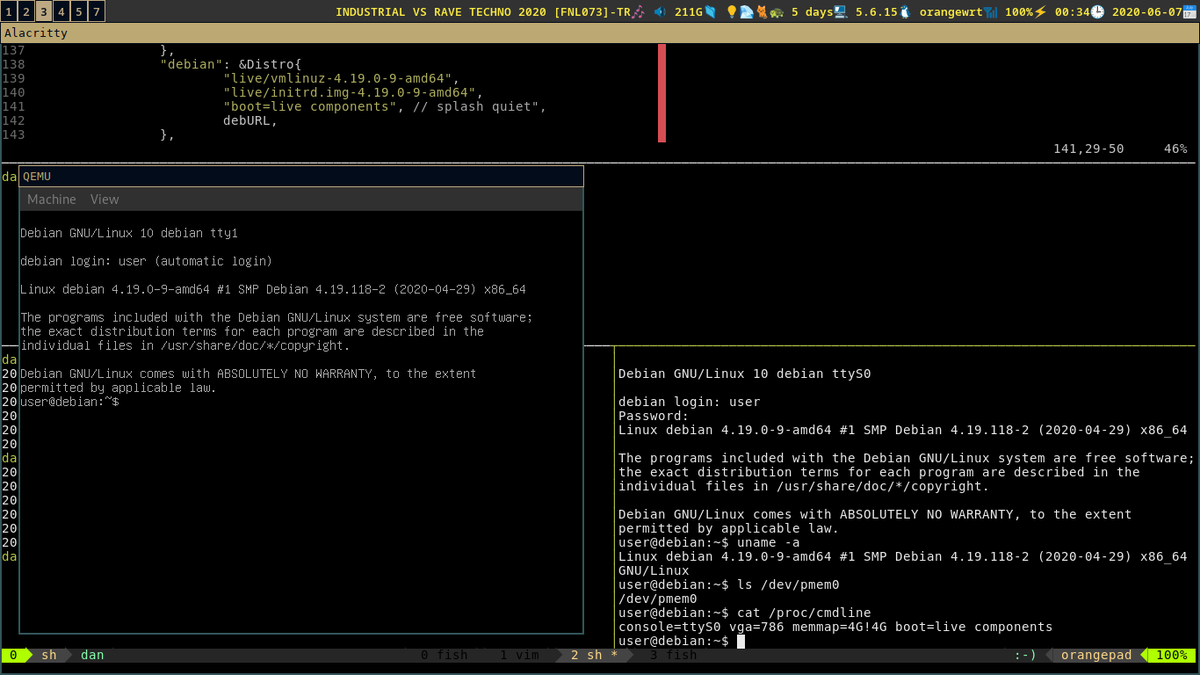Screen dimensions: 1200x675
Task: Click the light bulb icon in status bar
Action: [x=731, y=12]
